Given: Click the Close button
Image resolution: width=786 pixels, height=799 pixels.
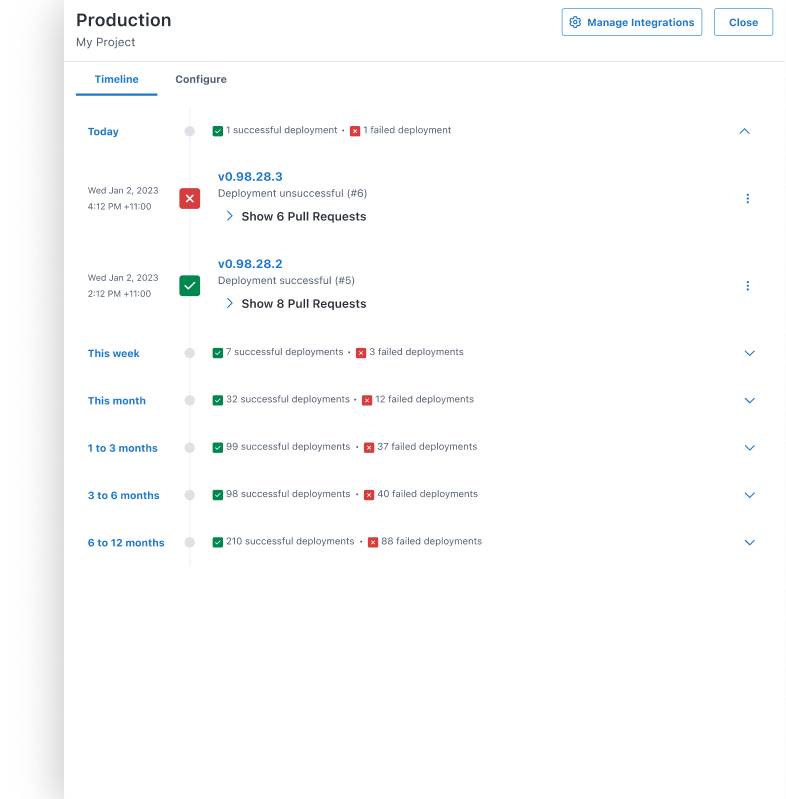Looking at the screenshot, I should tap(743, 22).
